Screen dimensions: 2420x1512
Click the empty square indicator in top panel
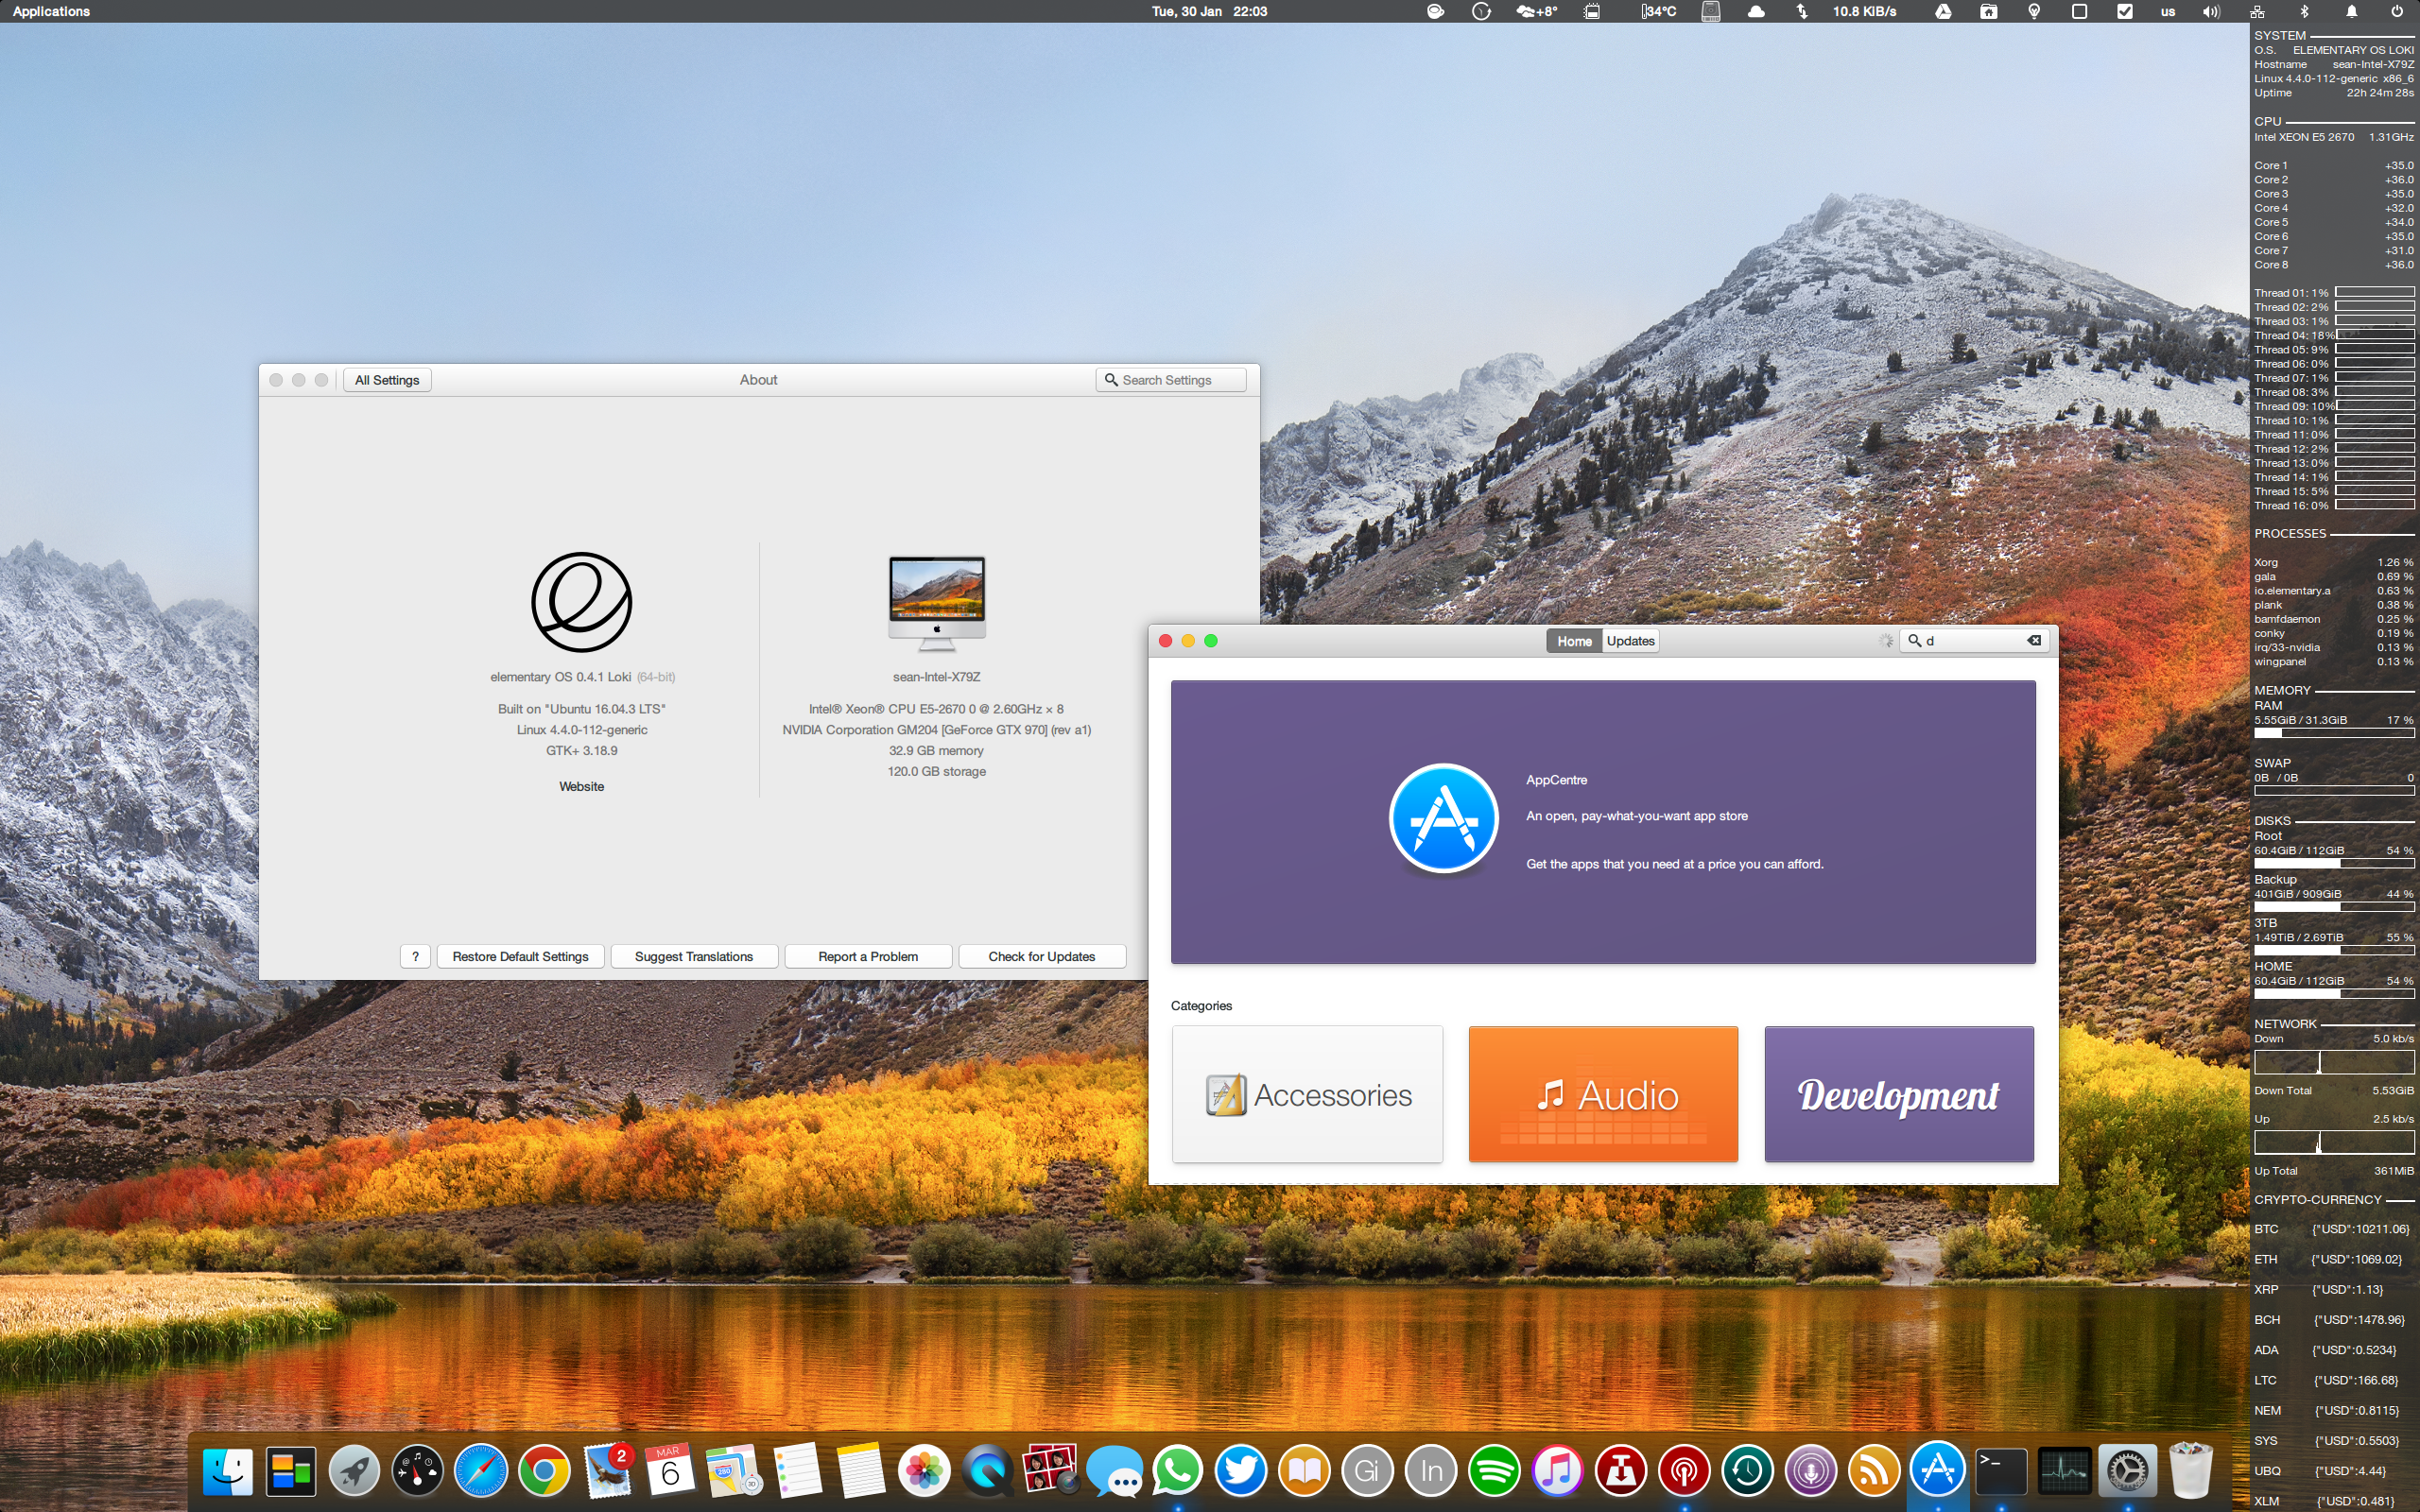click(x=2079, y=11)
